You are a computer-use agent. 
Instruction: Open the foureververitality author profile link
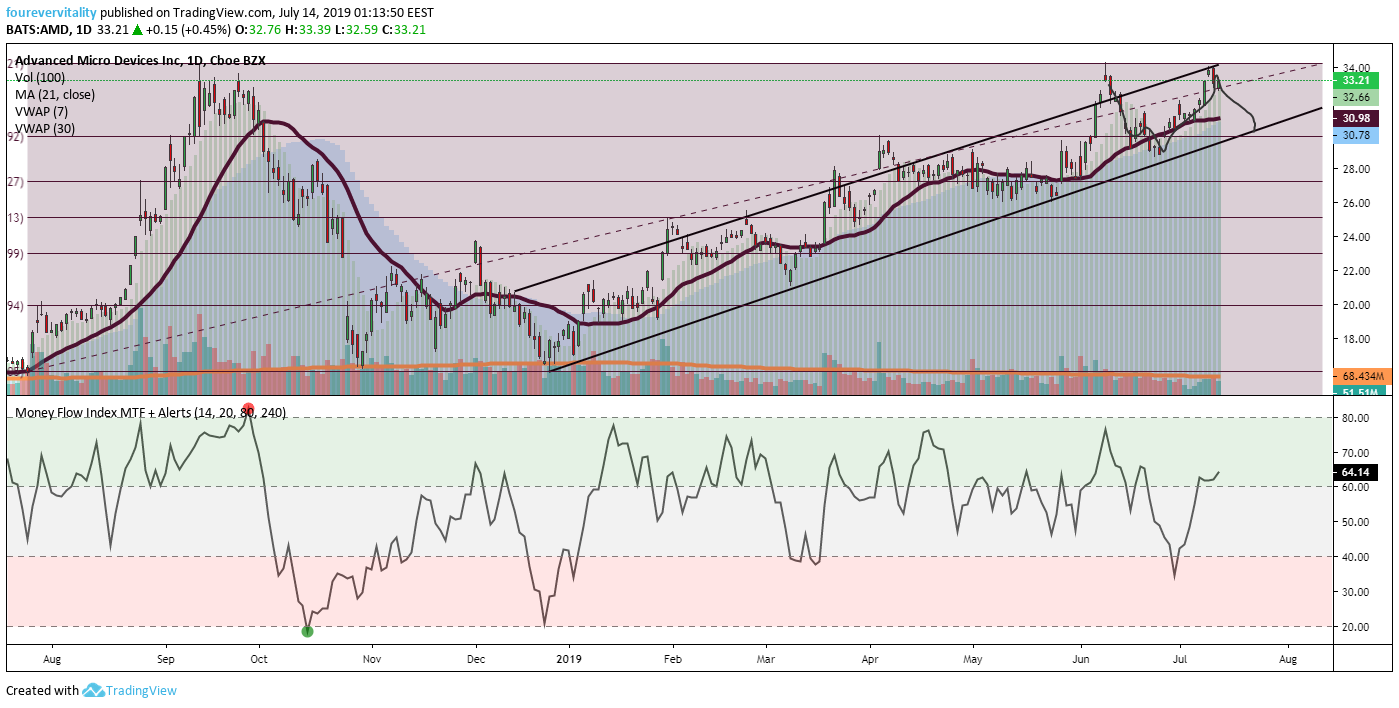[x=52, y=12]
